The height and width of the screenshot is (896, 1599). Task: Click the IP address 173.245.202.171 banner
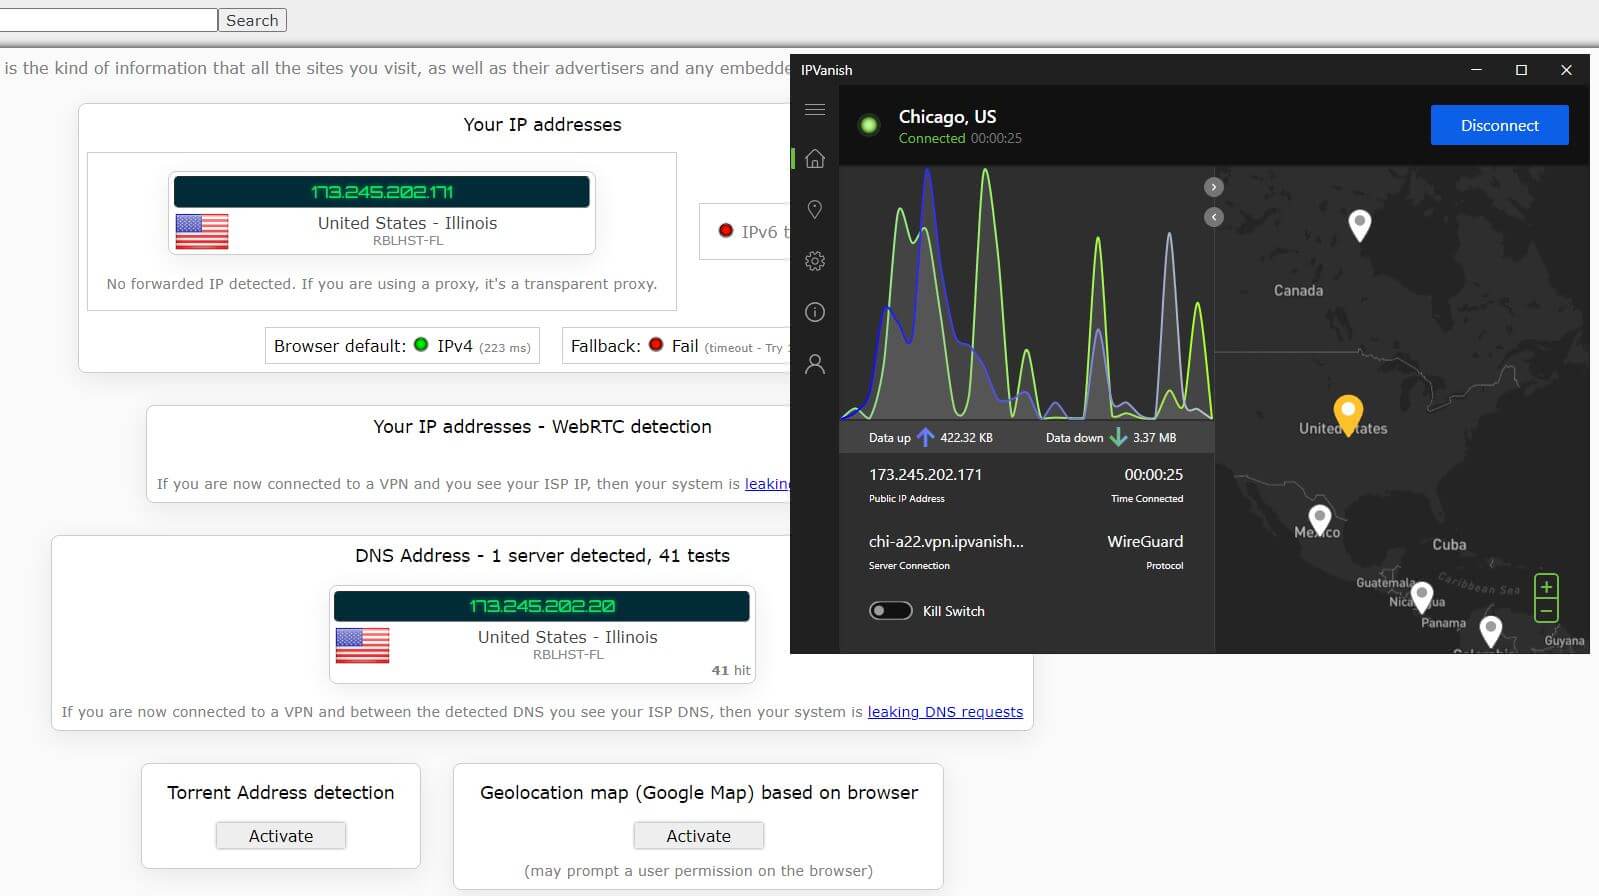pyautogui.click(x=381, y=192)
